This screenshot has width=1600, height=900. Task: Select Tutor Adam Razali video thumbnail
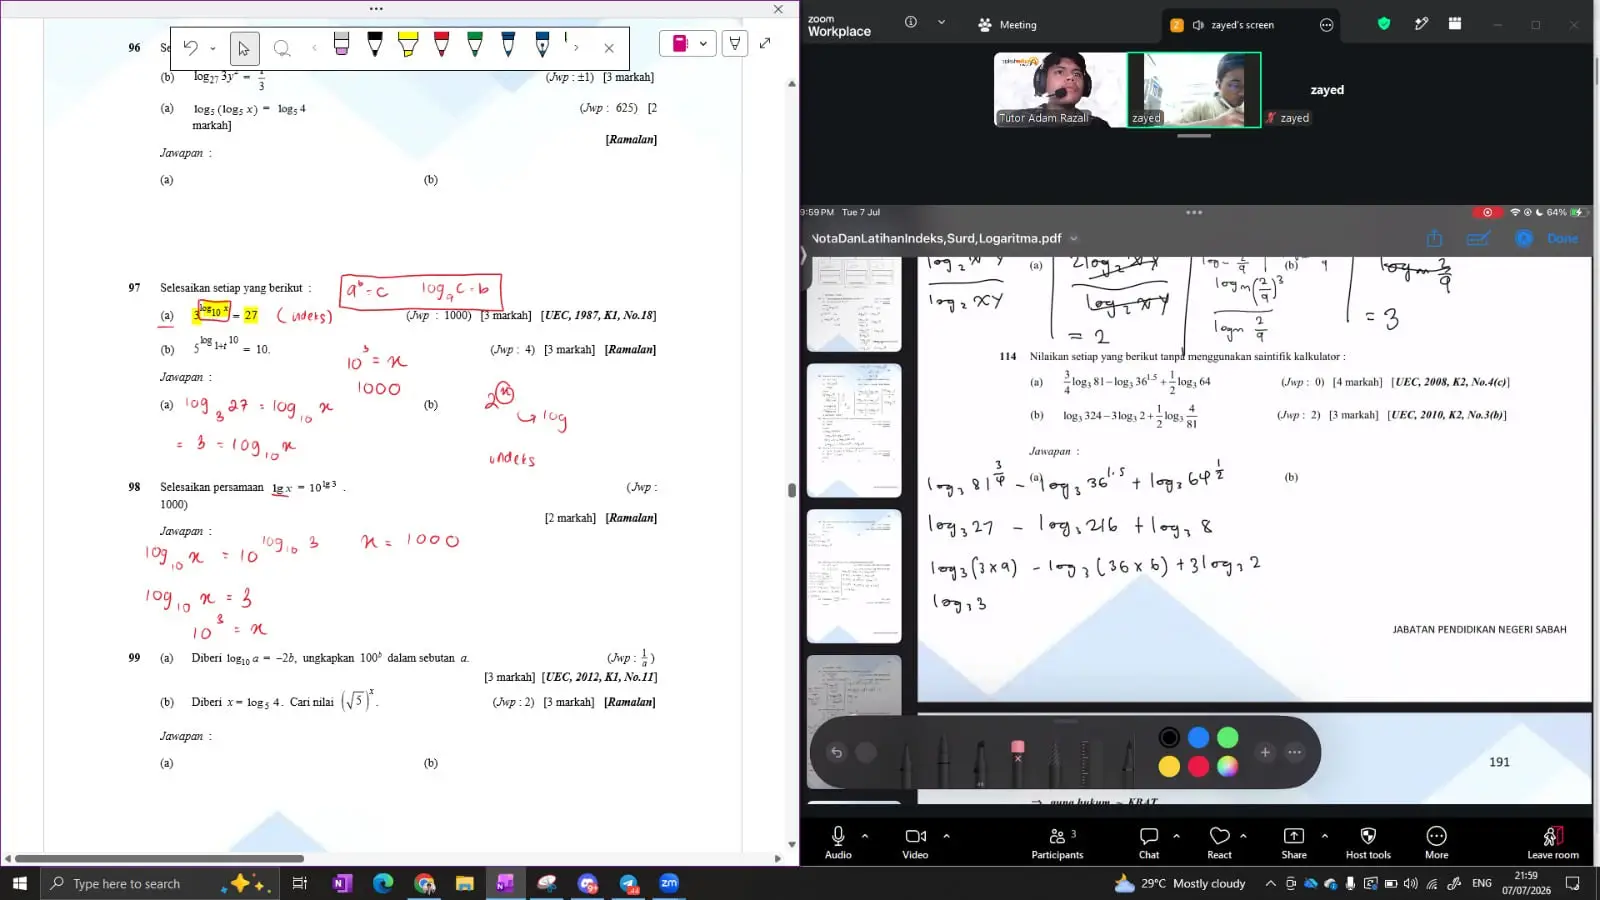(x=1060, y=90)
